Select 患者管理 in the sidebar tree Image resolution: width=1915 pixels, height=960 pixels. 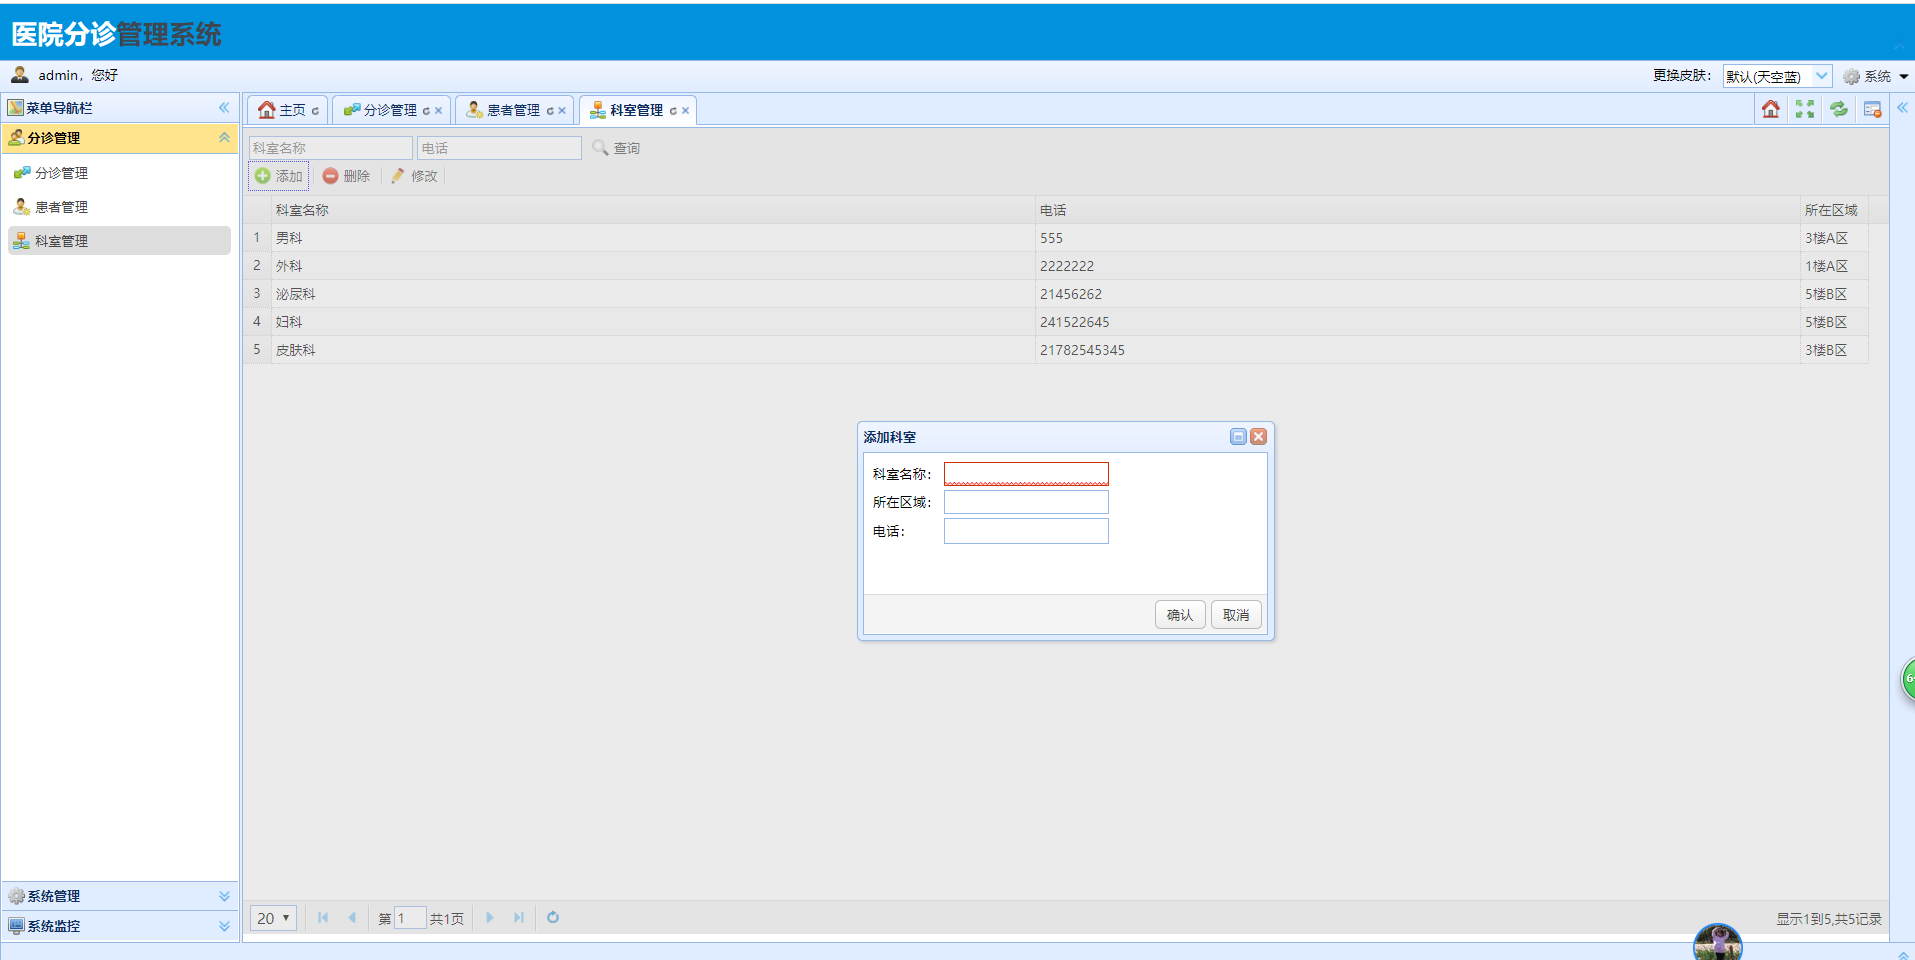tap(61, 207)
